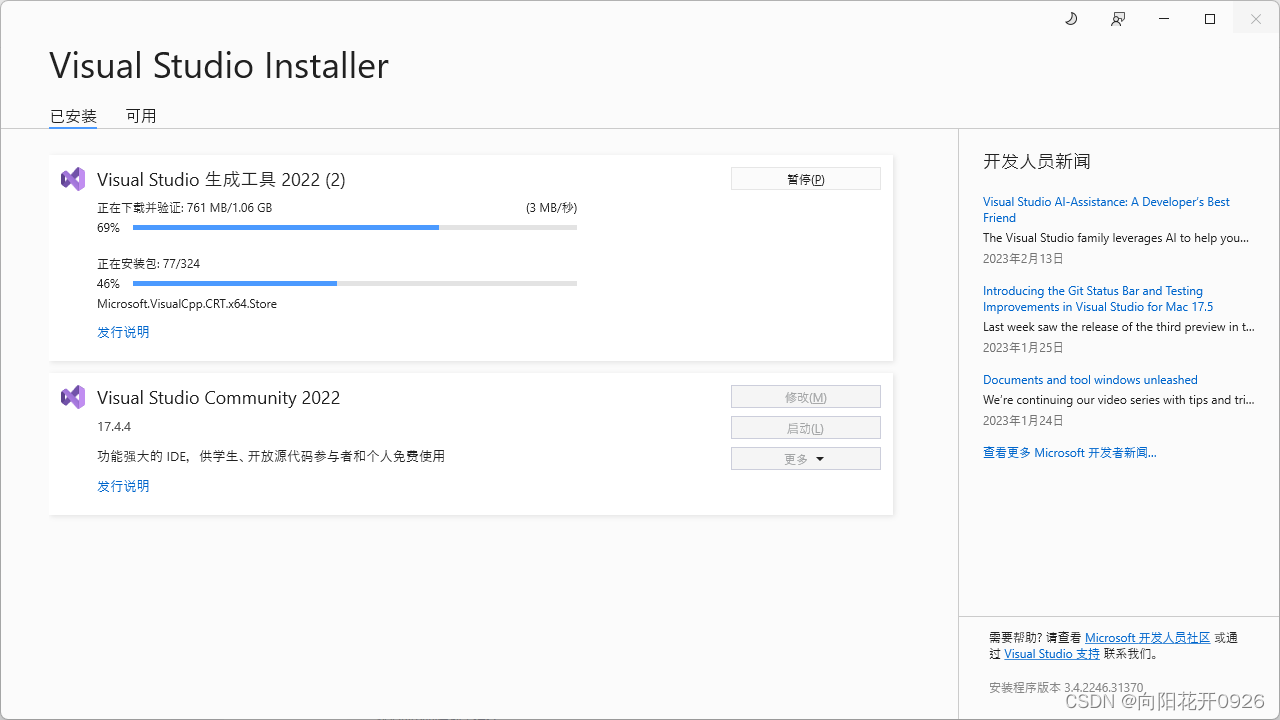The width and height of the screenshot is (1280, 720).
Task: Launch Community 2022 via 启动(L)
Action: pos(805,427)
